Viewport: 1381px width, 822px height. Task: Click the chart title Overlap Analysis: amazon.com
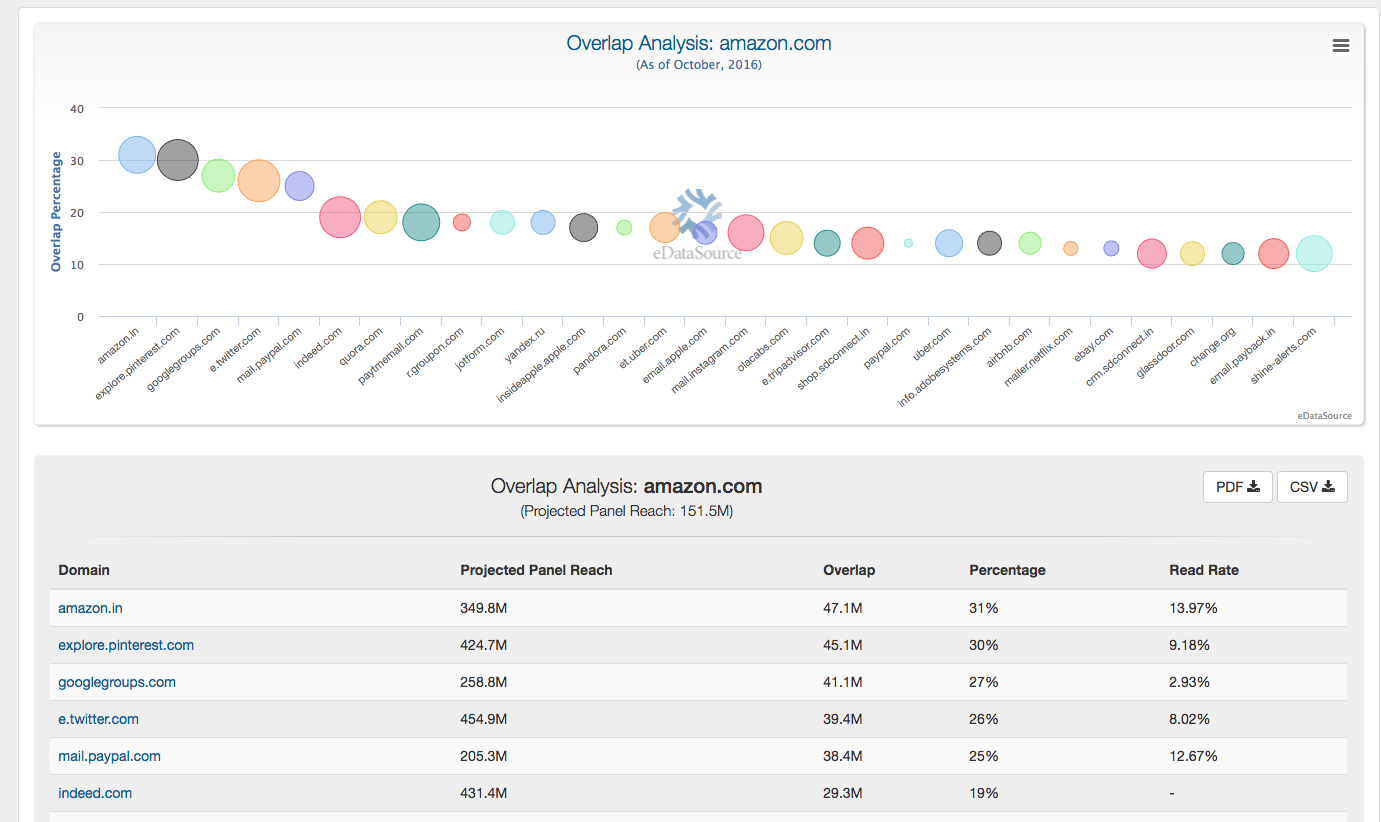point(699,43)
